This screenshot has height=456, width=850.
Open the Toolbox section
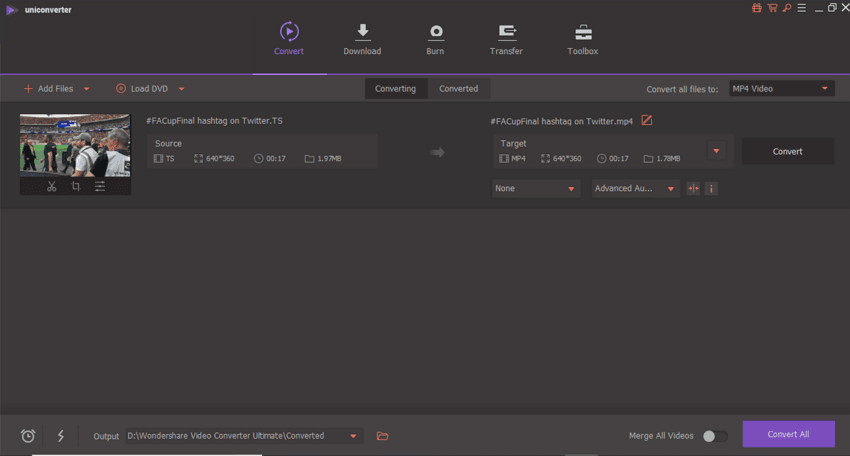(x=582, y=40)
